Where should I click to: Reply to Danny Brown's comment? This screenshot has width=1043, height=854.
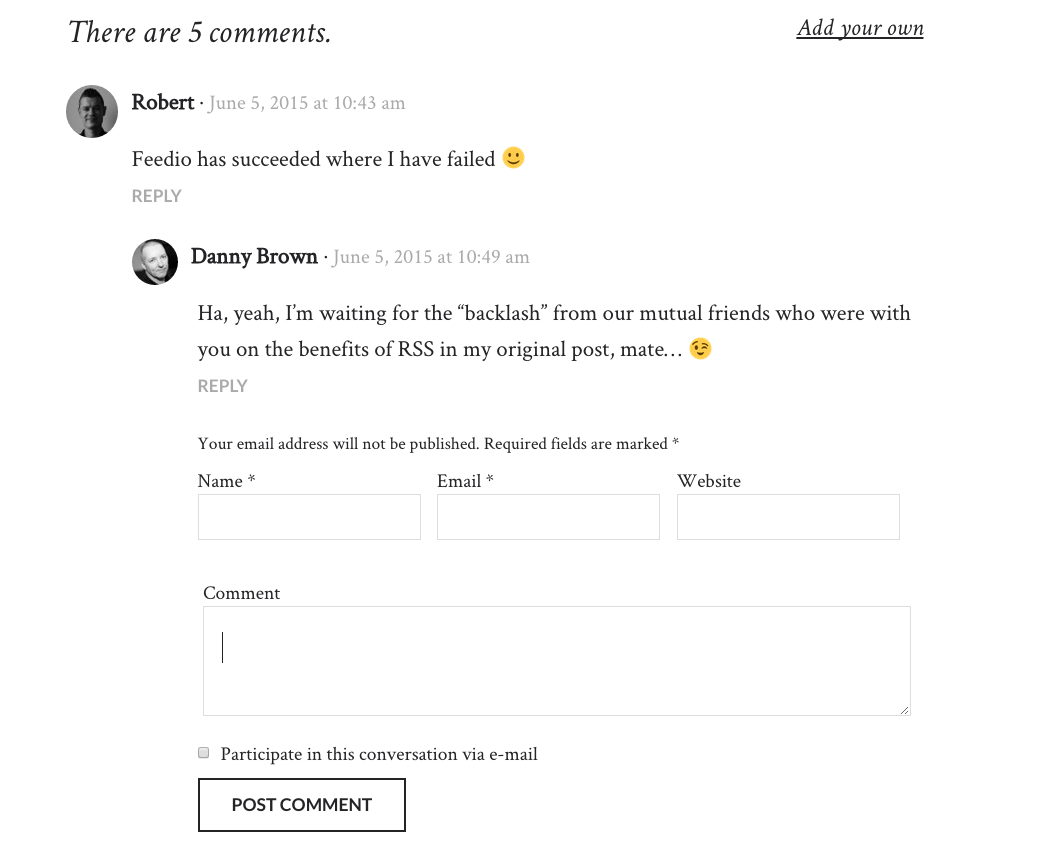223,386
